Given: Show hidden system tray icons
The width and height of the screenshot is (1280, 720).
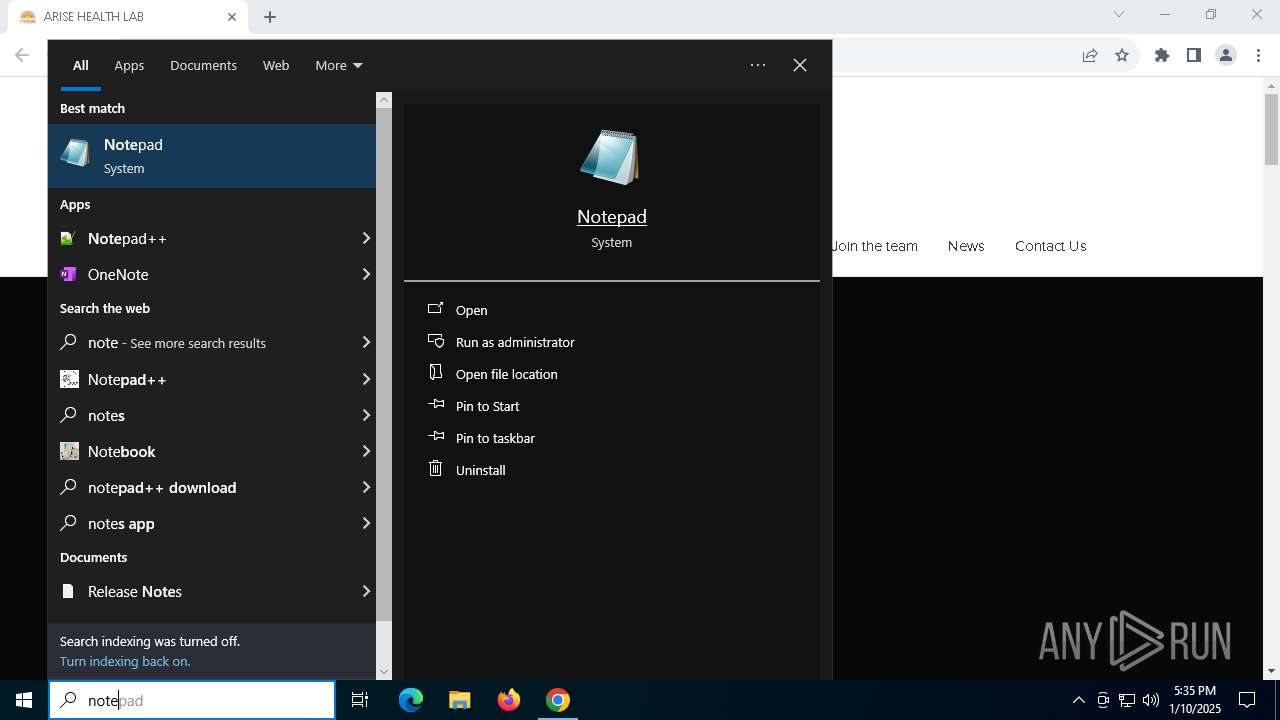Looking at the screenshot, I should click(x=1078, y=700).
